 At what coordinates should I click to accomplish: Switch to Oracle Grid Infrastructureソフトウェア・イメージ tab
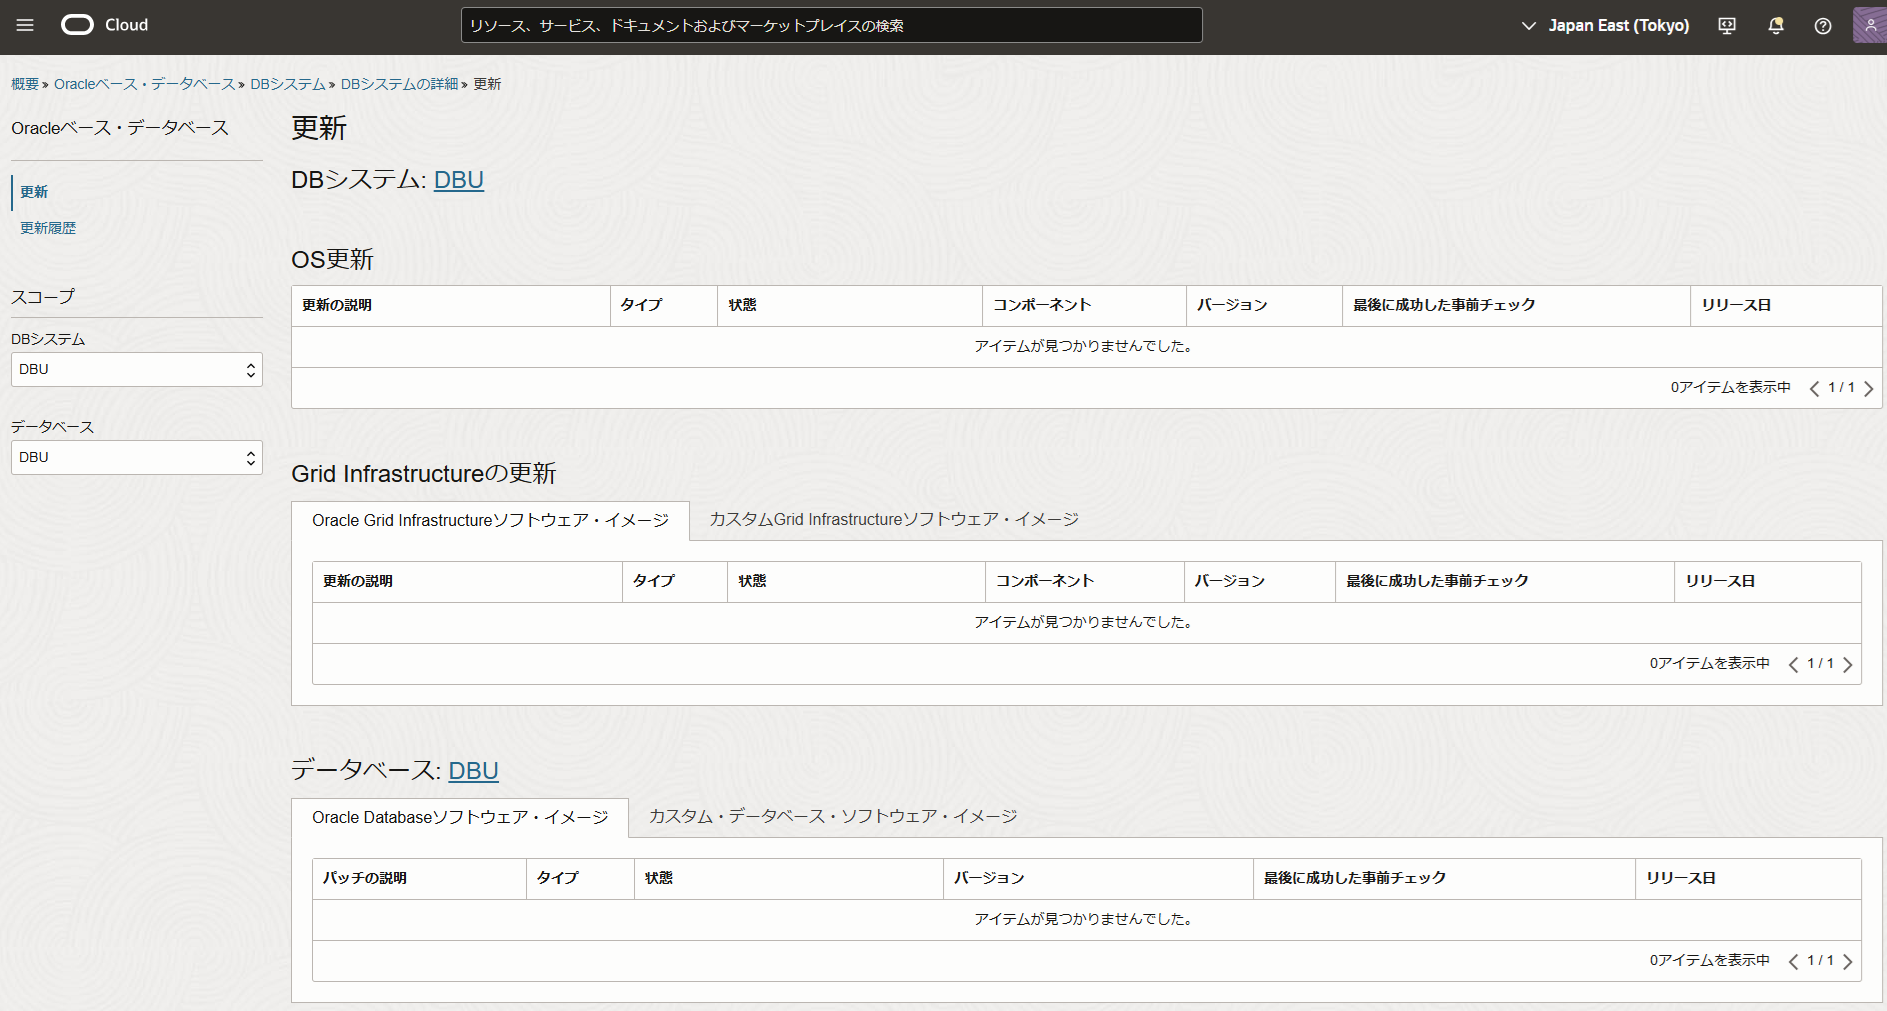[x=490, y=520]
